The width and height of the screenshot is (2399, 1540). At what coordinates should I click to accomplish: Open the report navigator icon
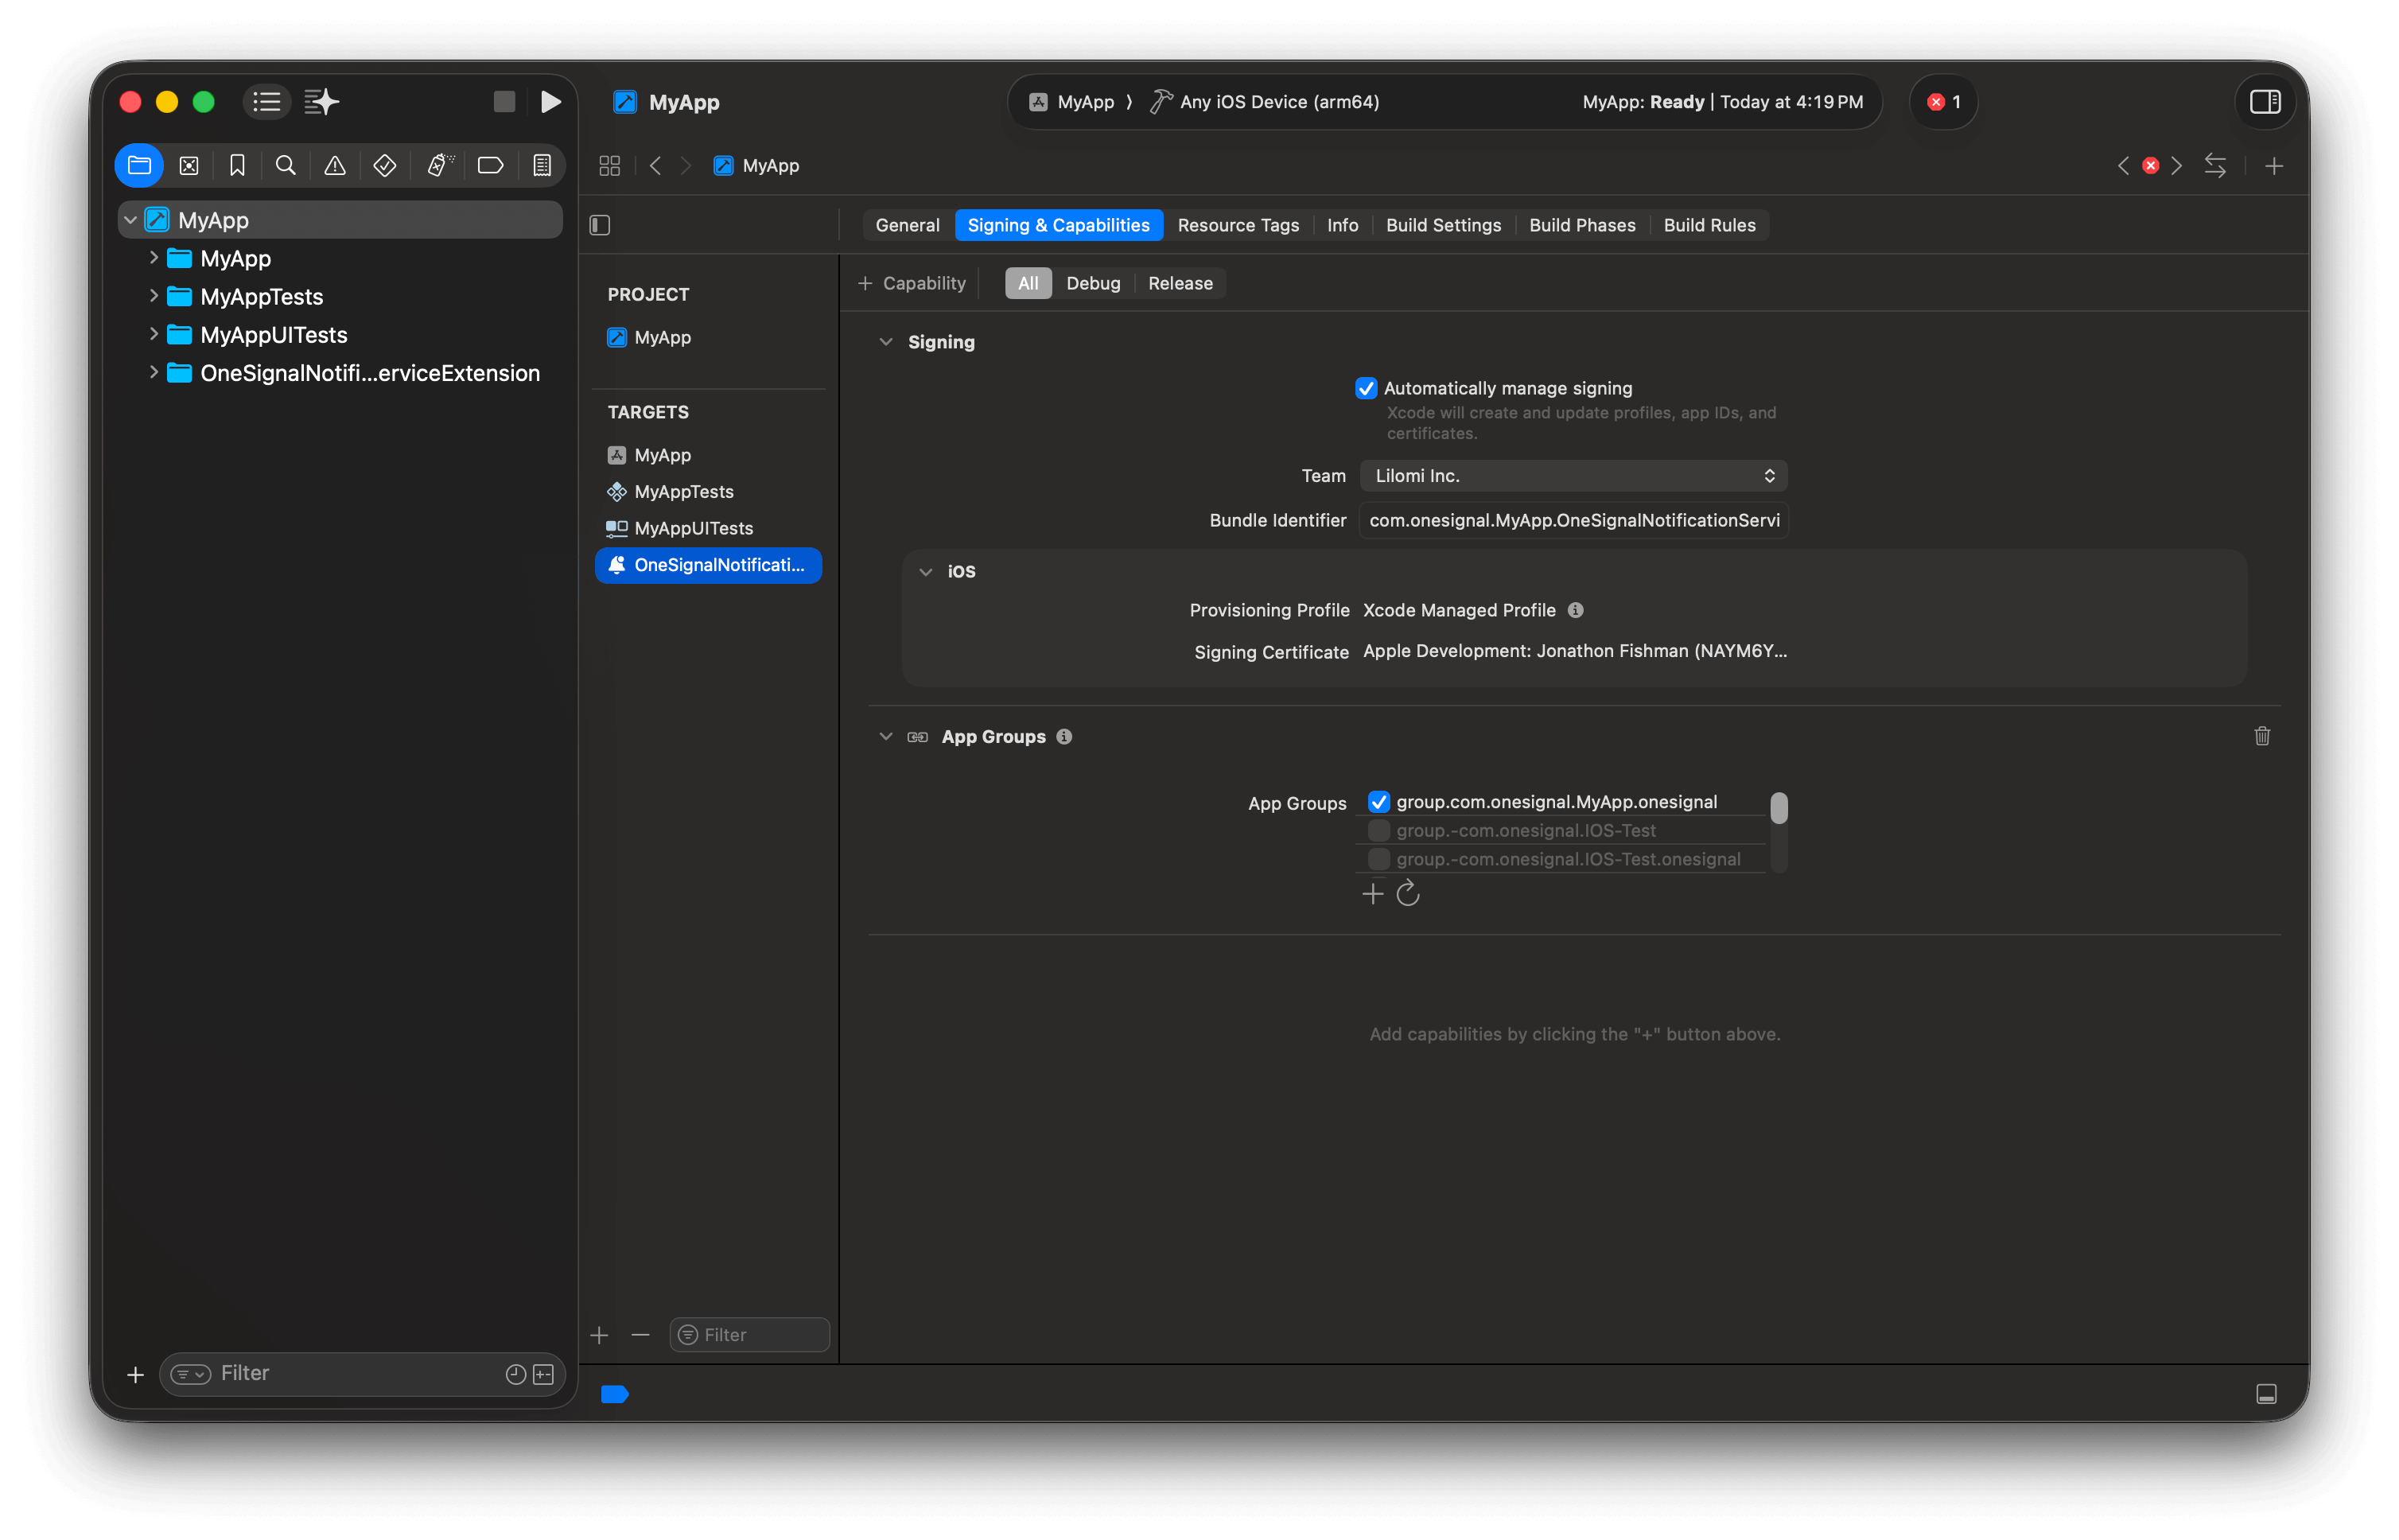pyautogui.click(x=542, y=166)
